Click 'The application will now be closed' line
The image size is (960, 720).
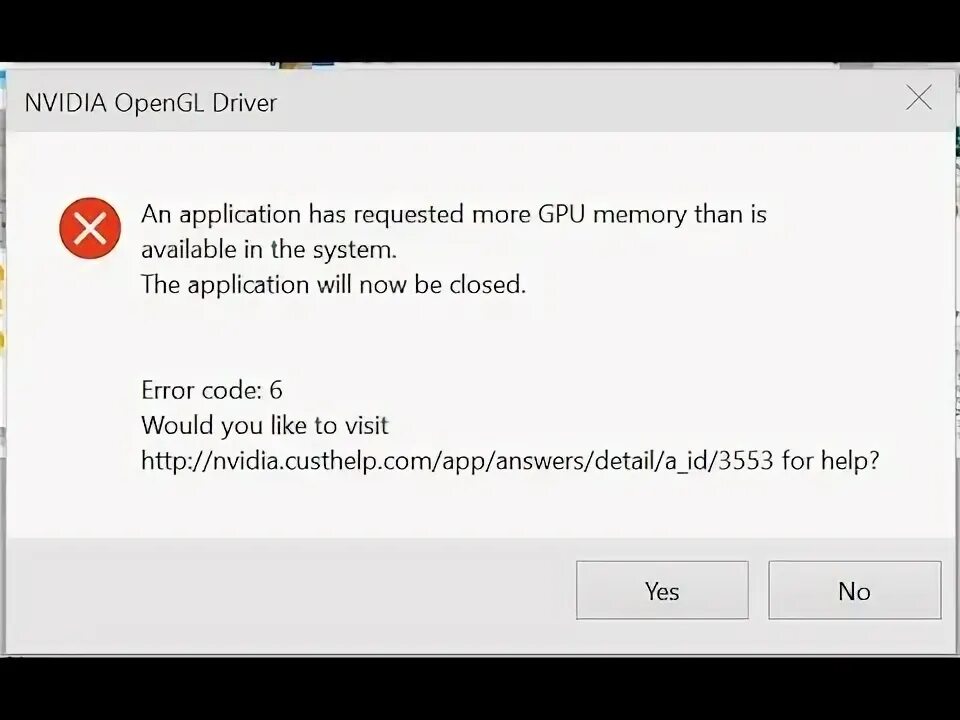pos(333,285)
